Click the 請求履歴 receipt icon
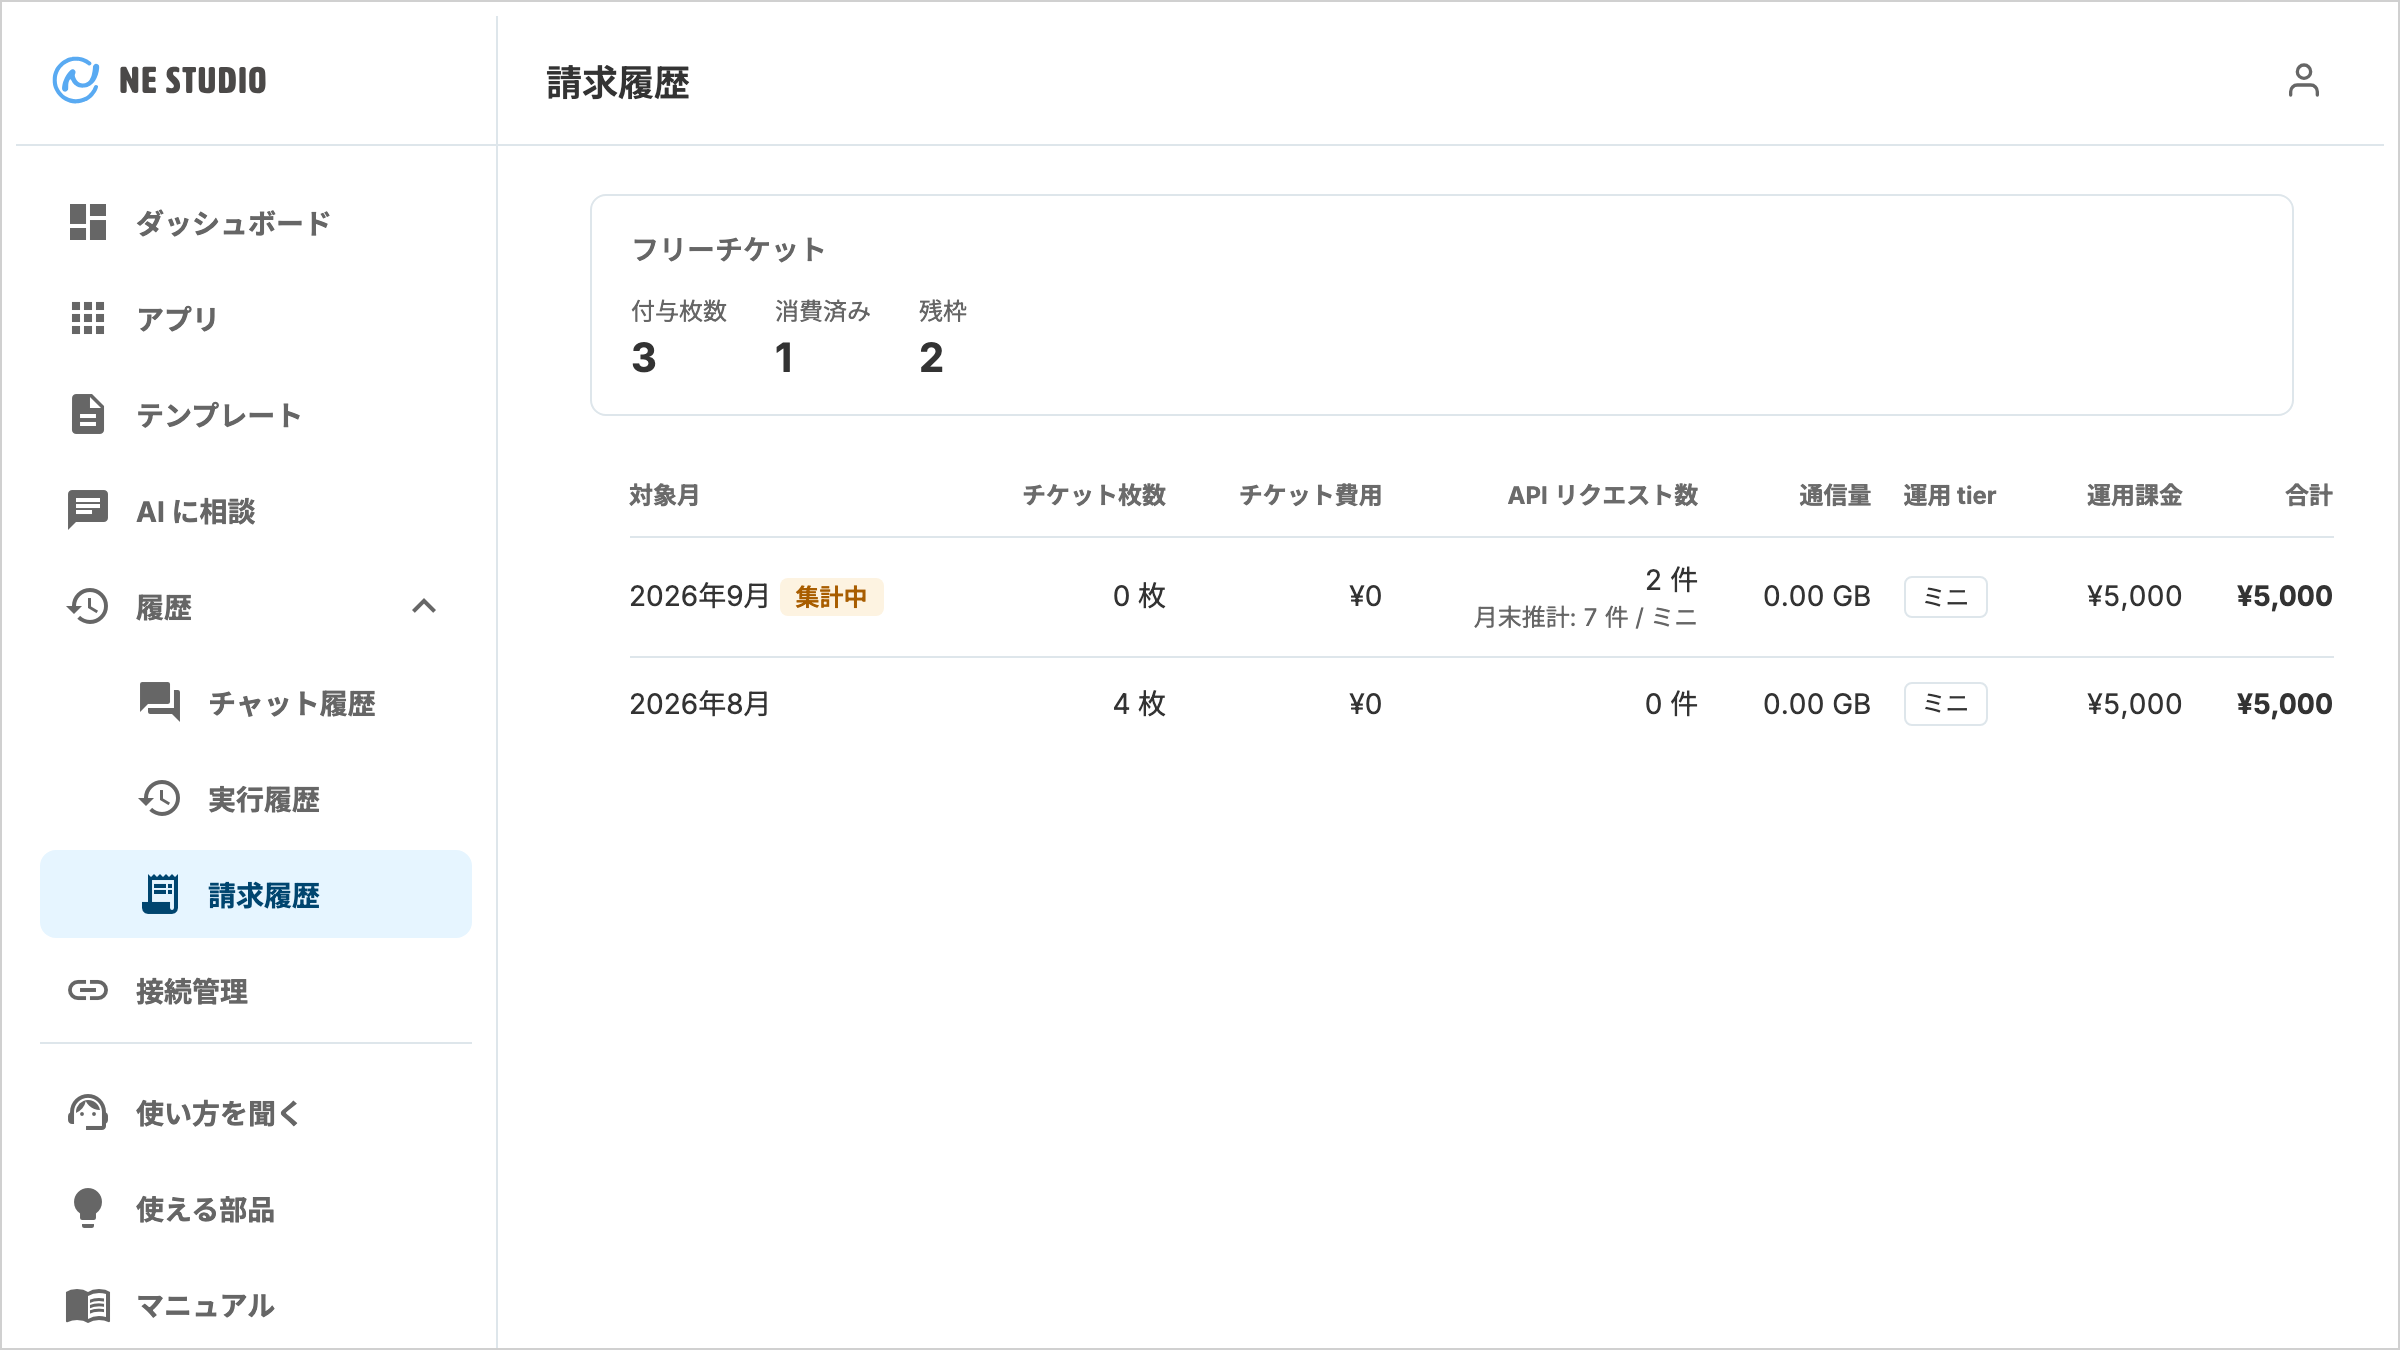This screenshot has width=2400, height=1350. 160,894
